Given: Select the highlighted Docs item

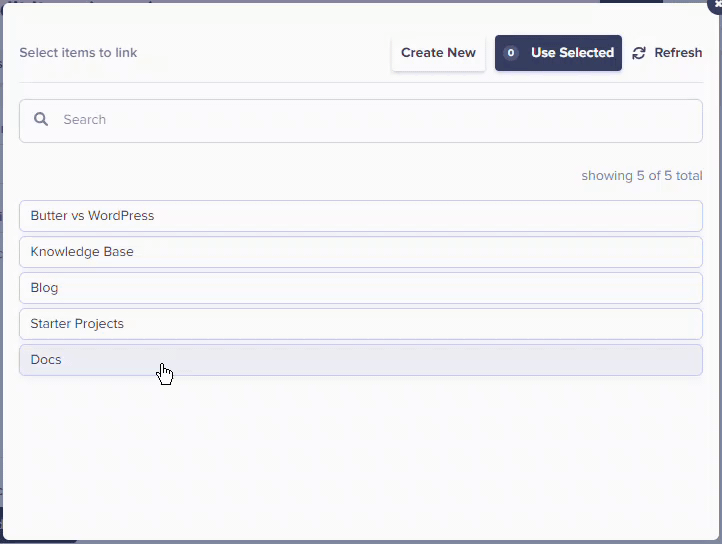Looking at the screenshot, I should [361, 360].
